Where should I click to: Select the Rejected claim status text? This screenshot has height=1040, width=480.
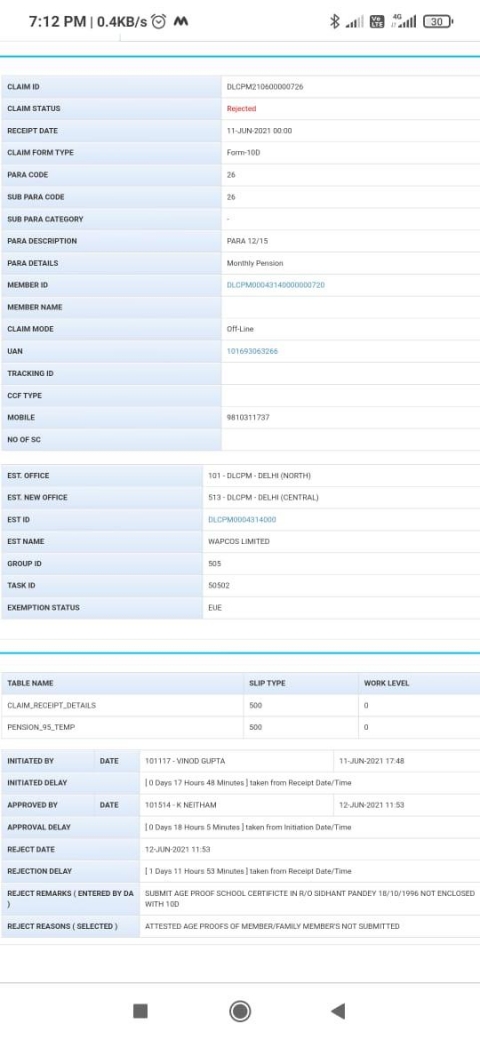pos(241,109)
